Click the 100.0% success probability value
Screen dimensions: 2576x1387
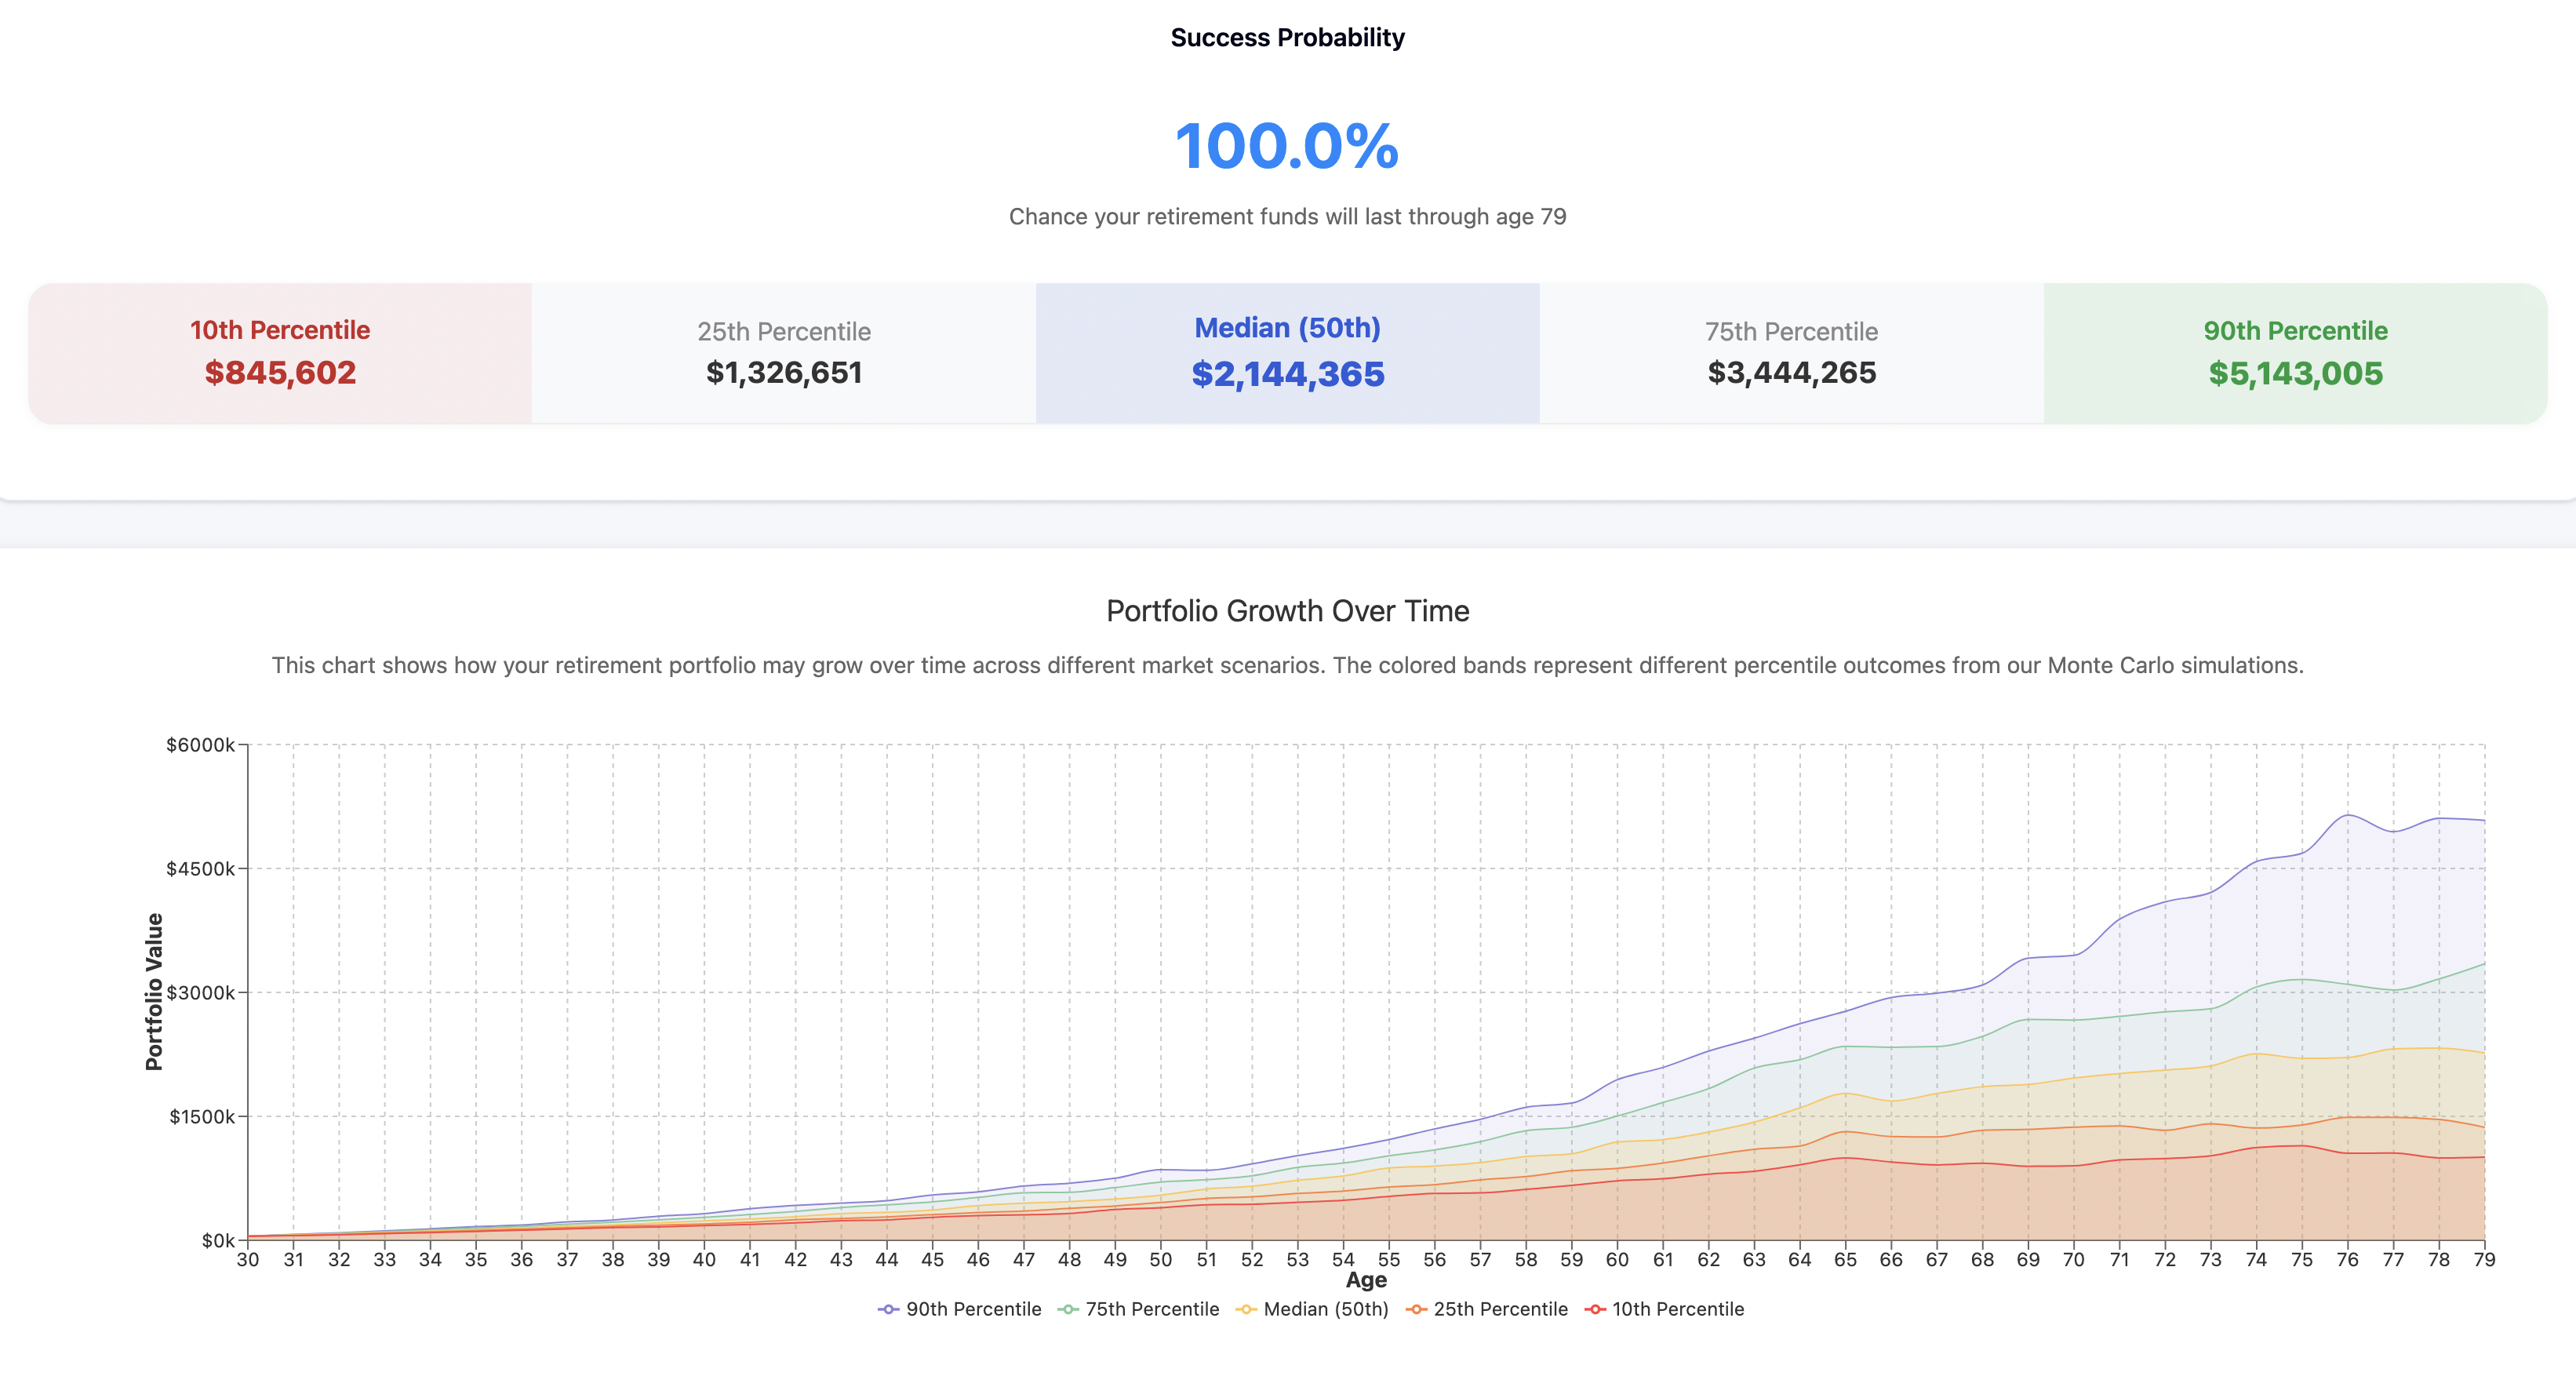coord(1287,146)
